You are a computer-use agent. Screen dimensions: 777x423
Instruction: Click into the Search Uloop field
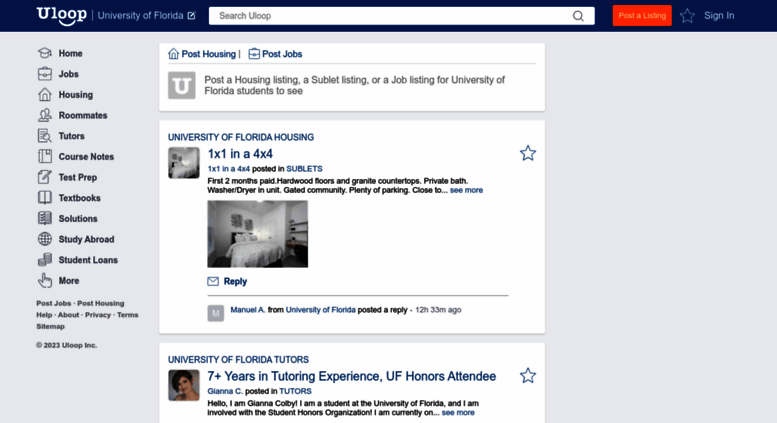[x=391, y=16]
